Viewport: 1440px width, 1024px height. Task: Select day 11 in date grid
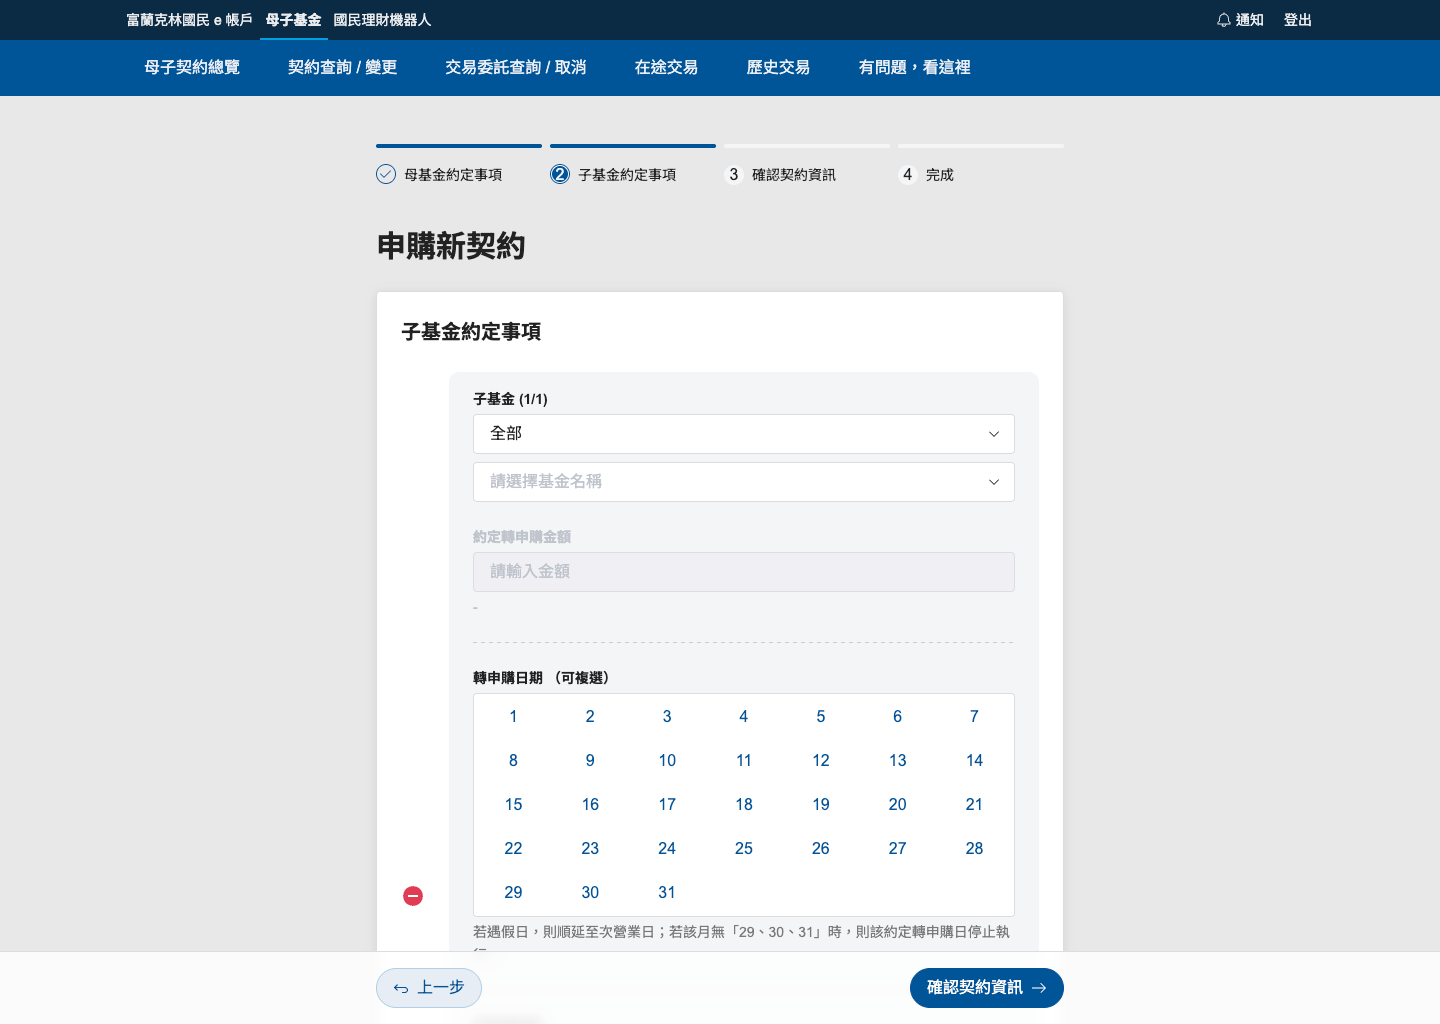(x=744, y=760)
